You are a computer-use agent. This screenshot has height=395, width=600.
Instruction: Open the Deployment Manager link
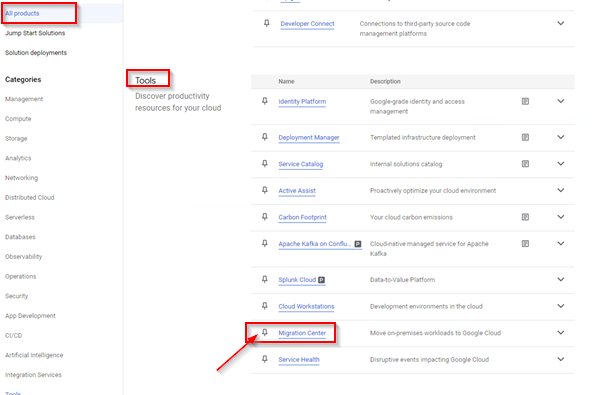pos(309,138)
